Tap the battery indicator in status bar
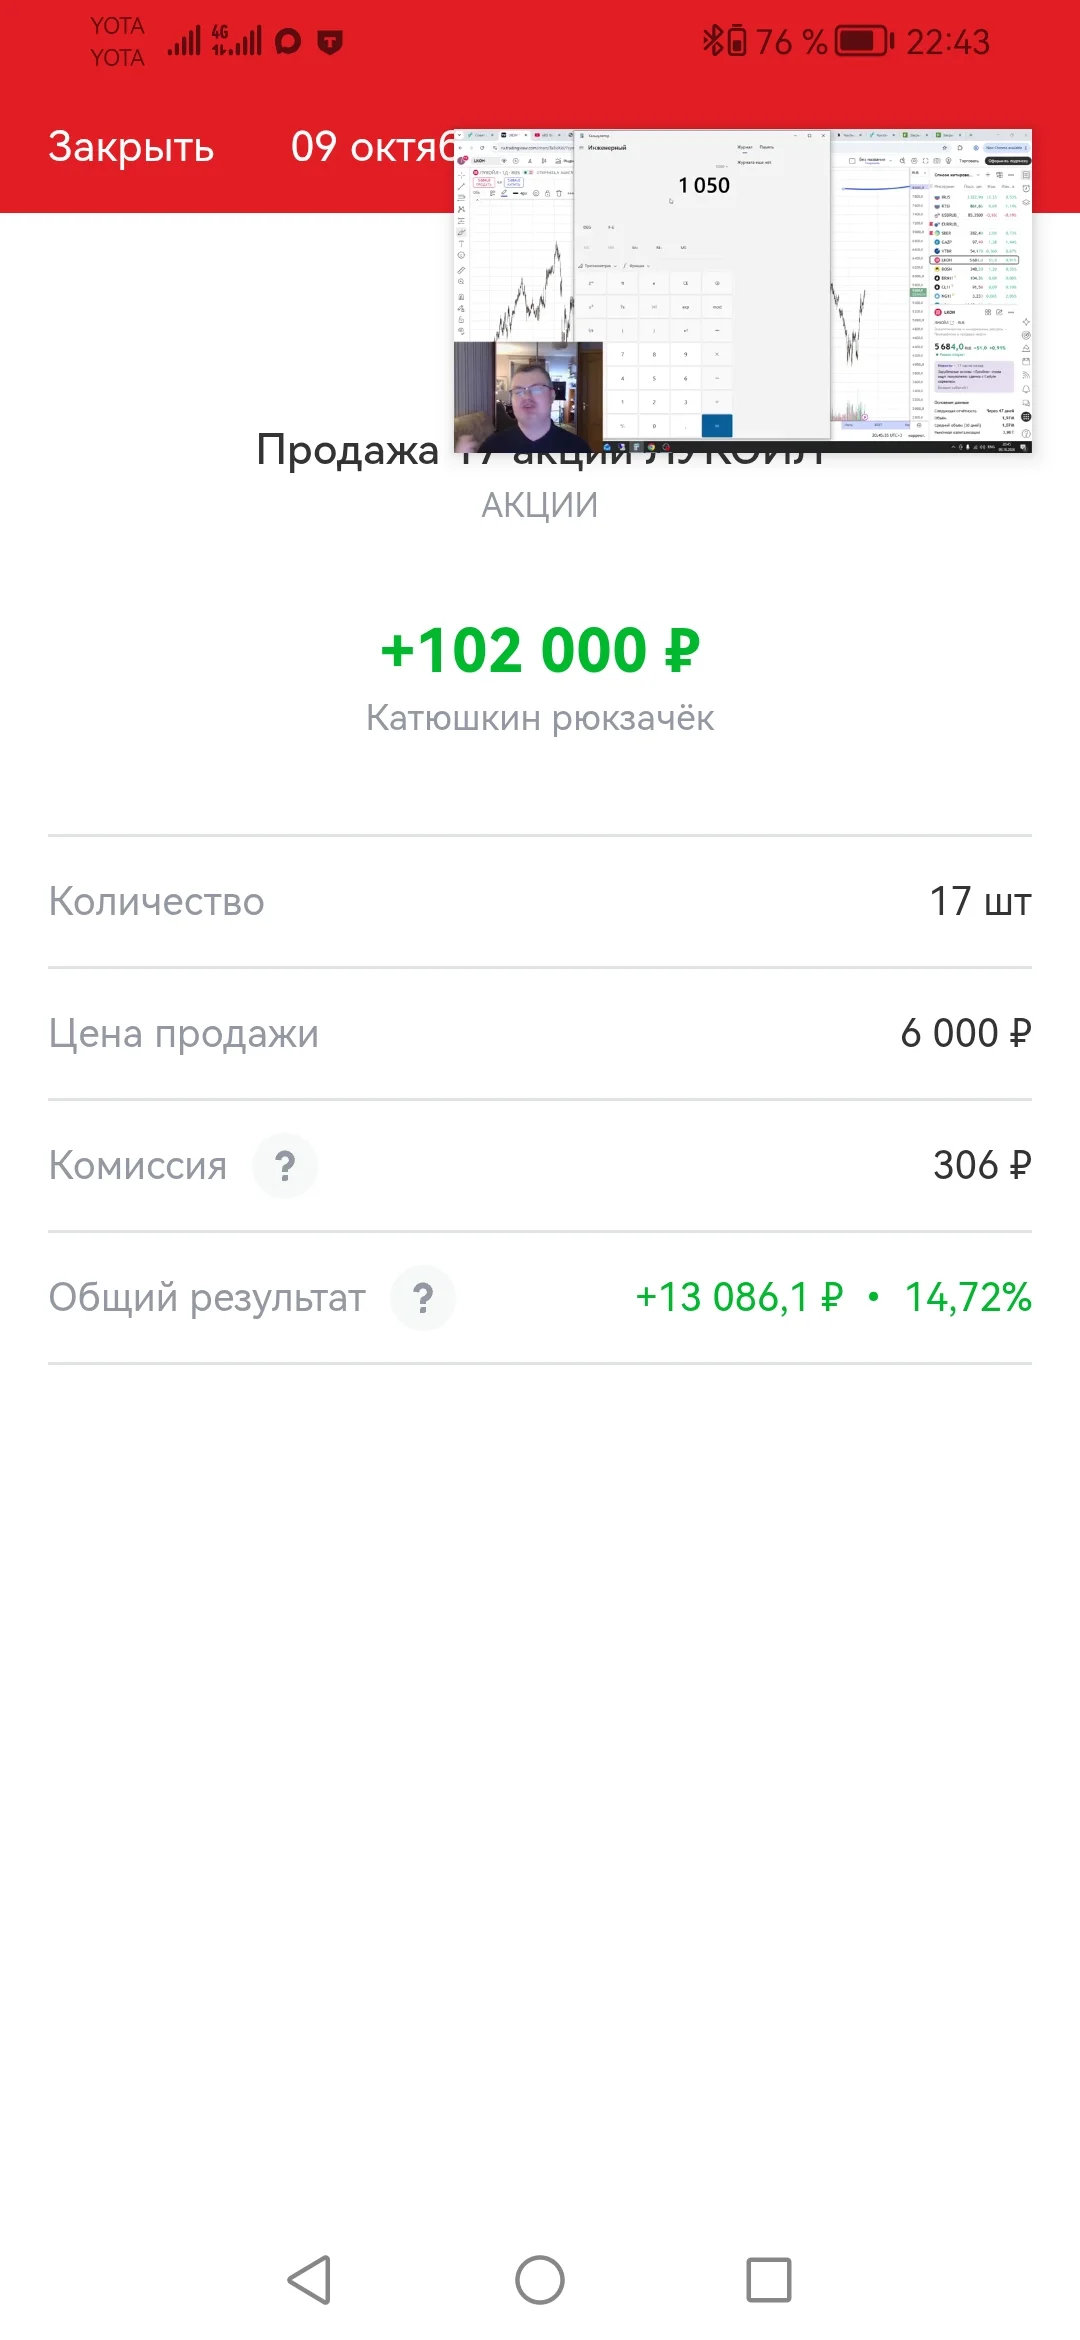The height and width of the screenshot is (2340, 1080). pos(864,42)
